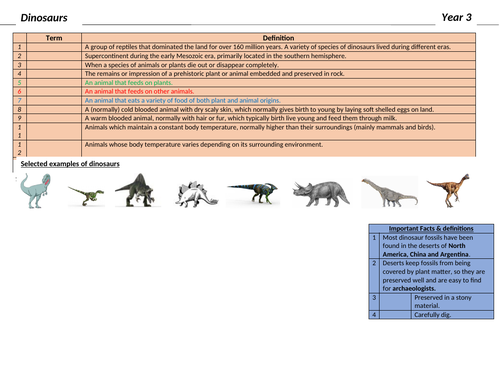Select the grey Triceratops picture

(x=321, y=194)
